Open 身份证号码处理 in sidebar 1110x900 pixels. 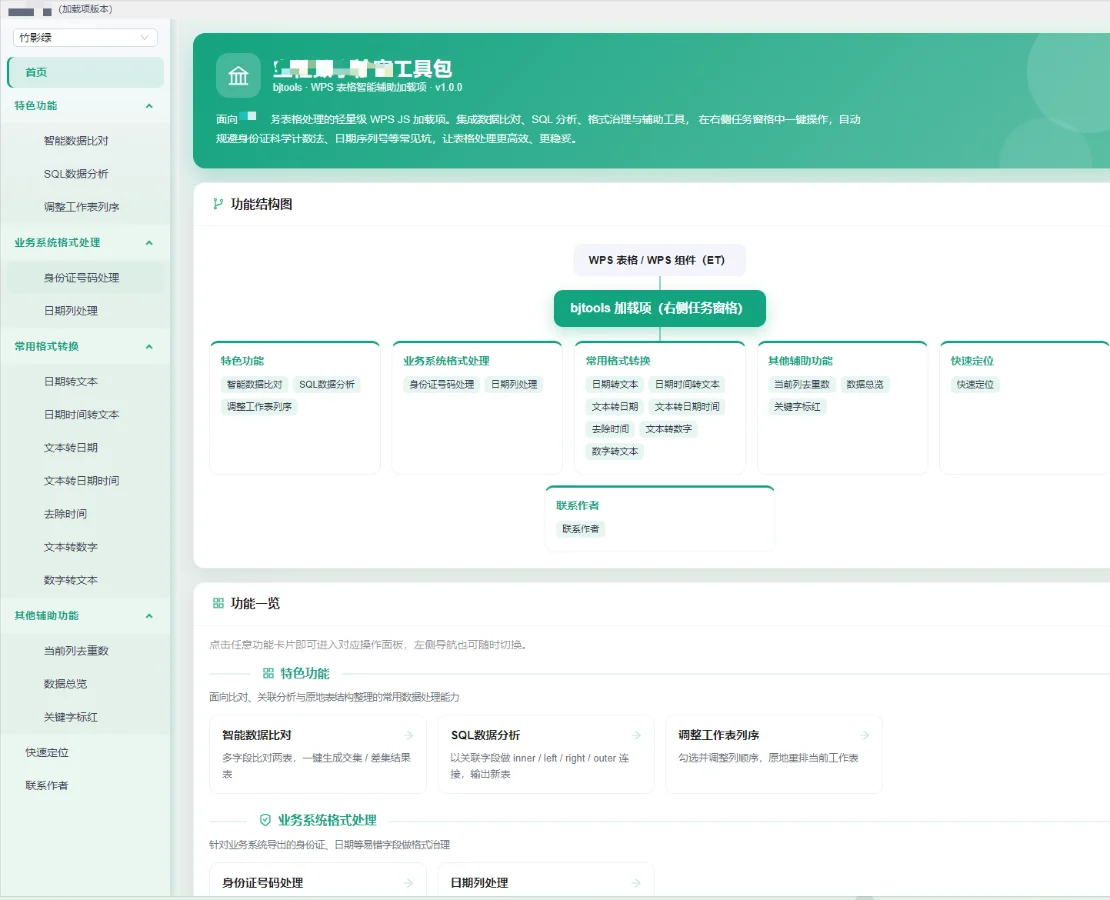[x=86, y=278]
